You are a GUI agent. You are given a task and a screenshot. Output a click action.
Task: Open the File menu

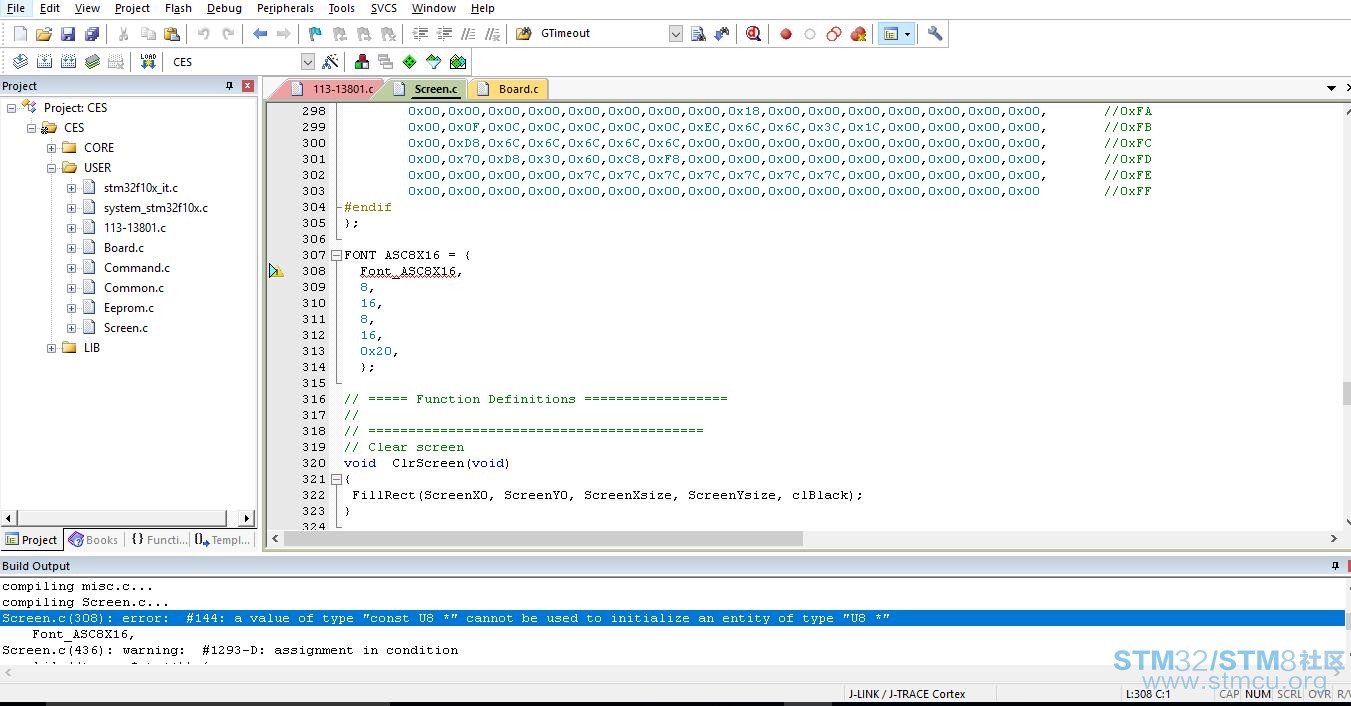click(x=16, y=8)
